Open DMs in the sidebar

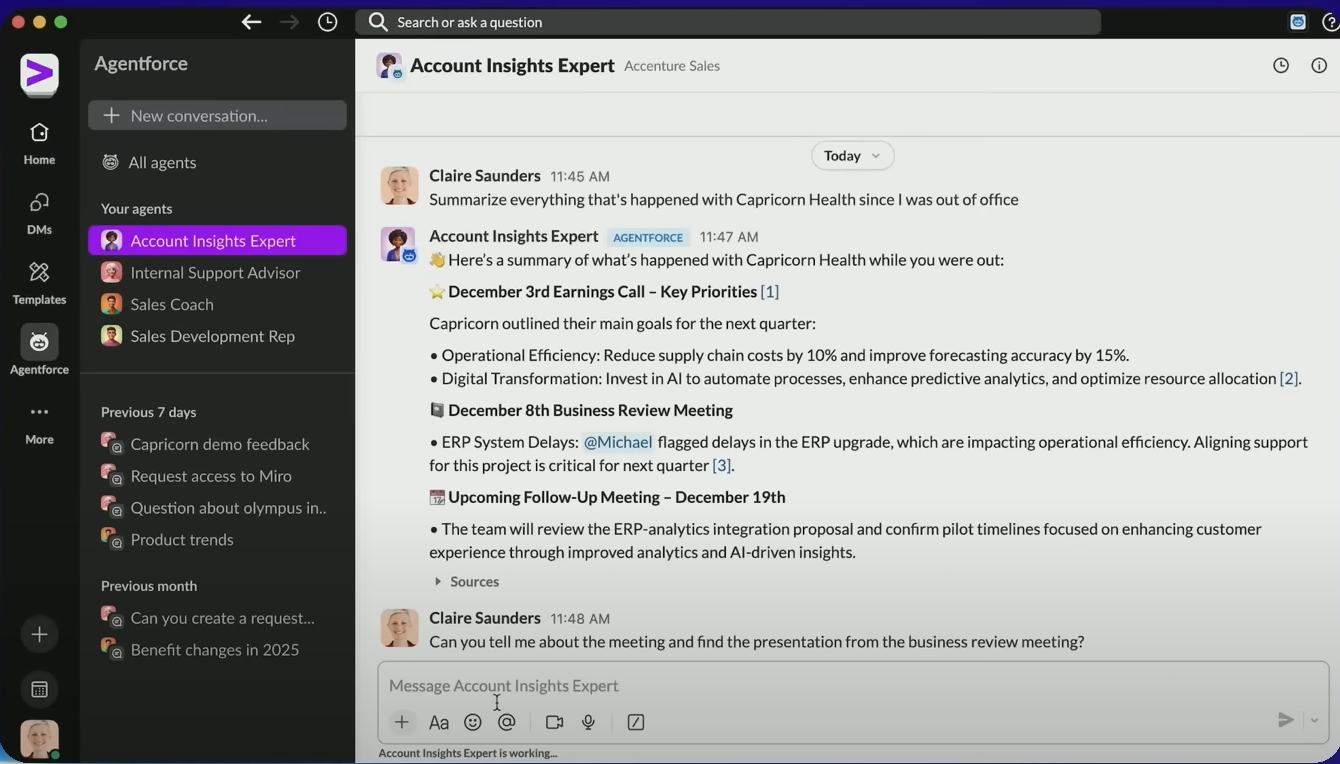[39, 213]
